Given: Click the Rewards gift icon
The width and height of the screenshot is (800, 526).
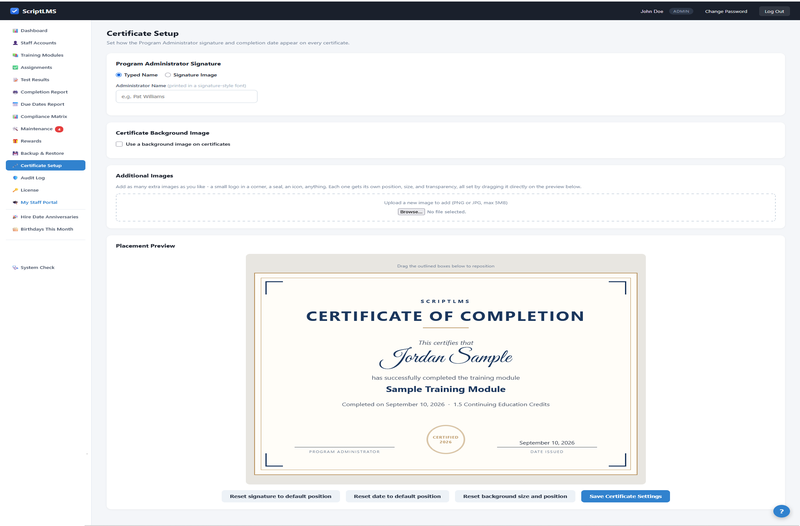Looking at the screenshot, I should [x=15, y=141].
